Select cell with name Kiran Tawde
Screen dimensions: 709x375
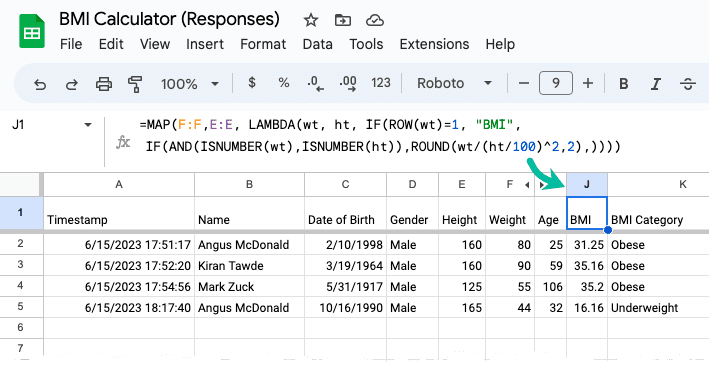pyautogui.click(x=250, y=266)
